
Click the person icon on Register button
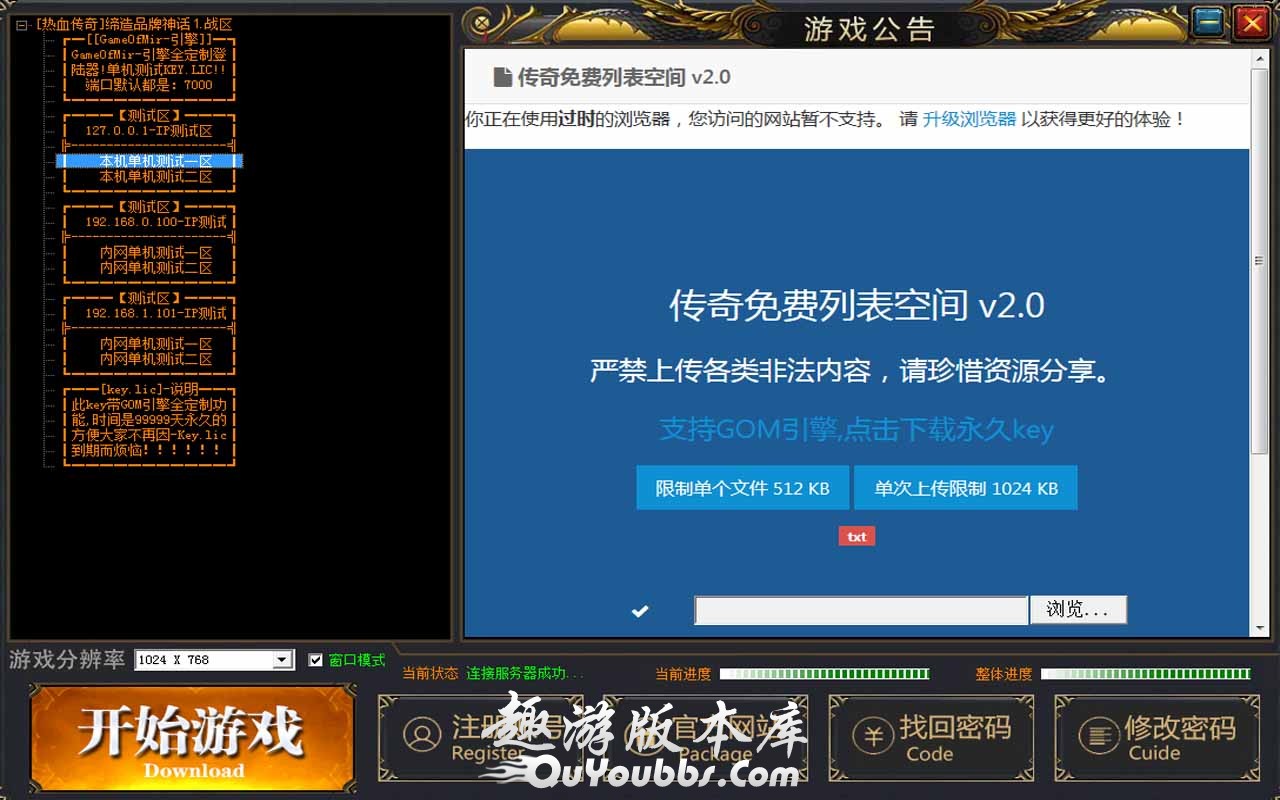click(x=422, y=735)
